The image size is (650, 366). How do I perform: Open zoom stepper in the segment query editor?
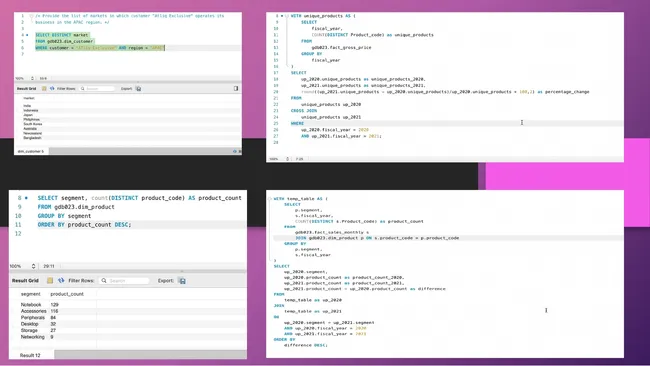click(x=33, y=266)
